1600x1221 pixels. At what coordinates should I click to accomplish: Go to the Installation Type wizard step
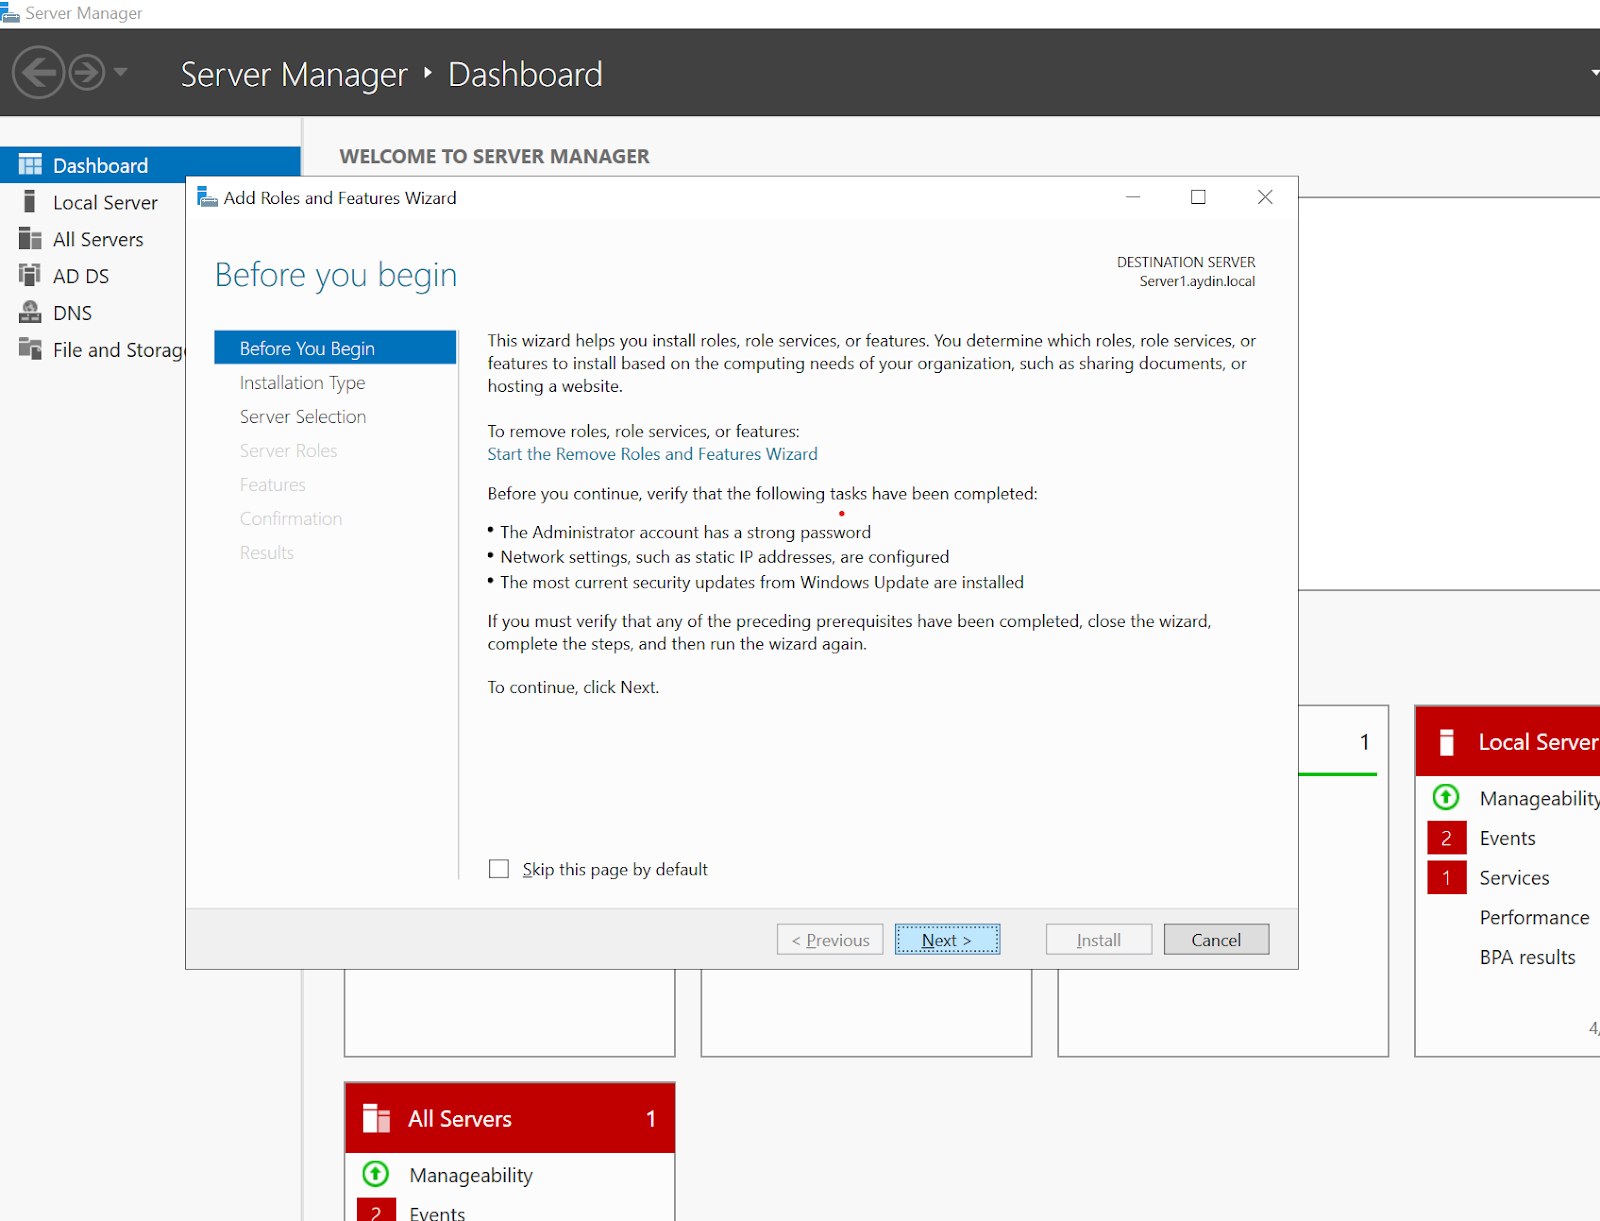pos(302,382)
